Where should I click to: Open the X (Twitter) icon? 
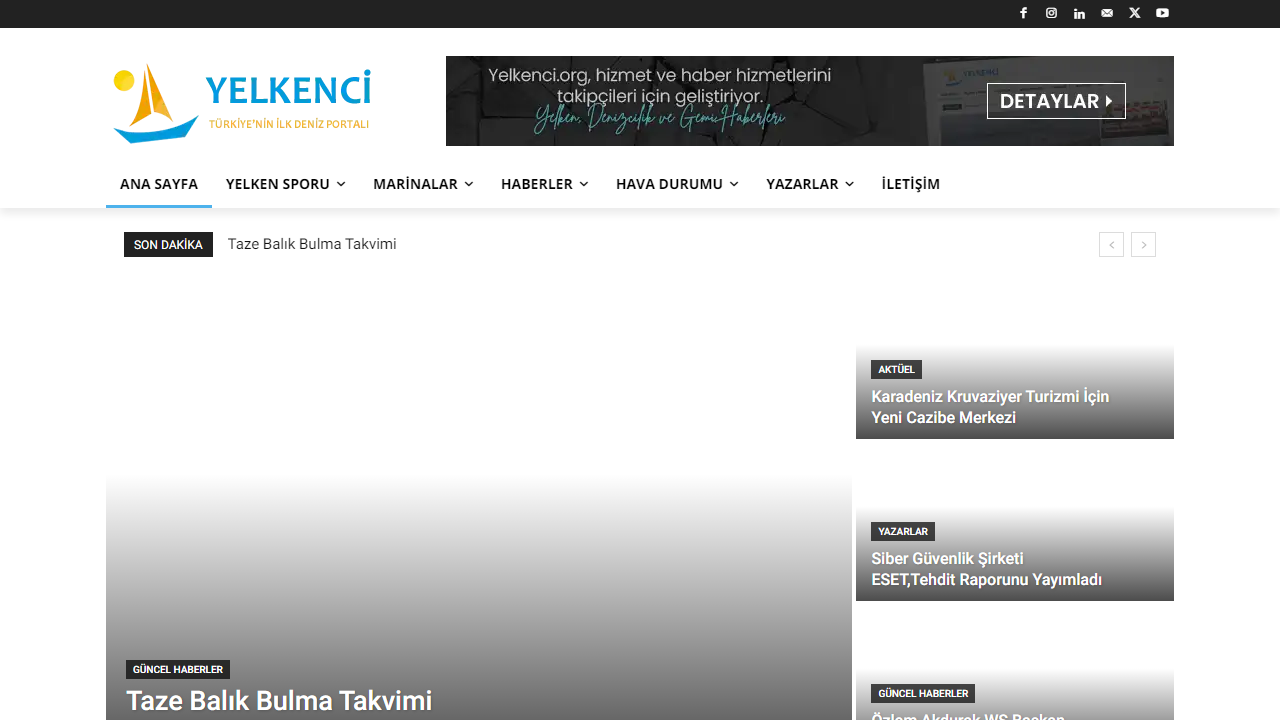1134,13
